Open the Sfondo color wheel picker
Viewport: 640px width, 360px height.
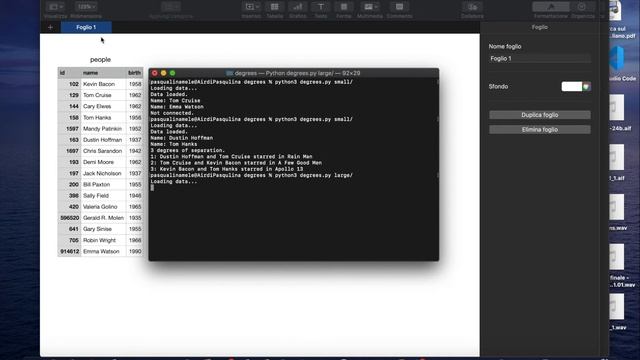[x=586, y=87]
